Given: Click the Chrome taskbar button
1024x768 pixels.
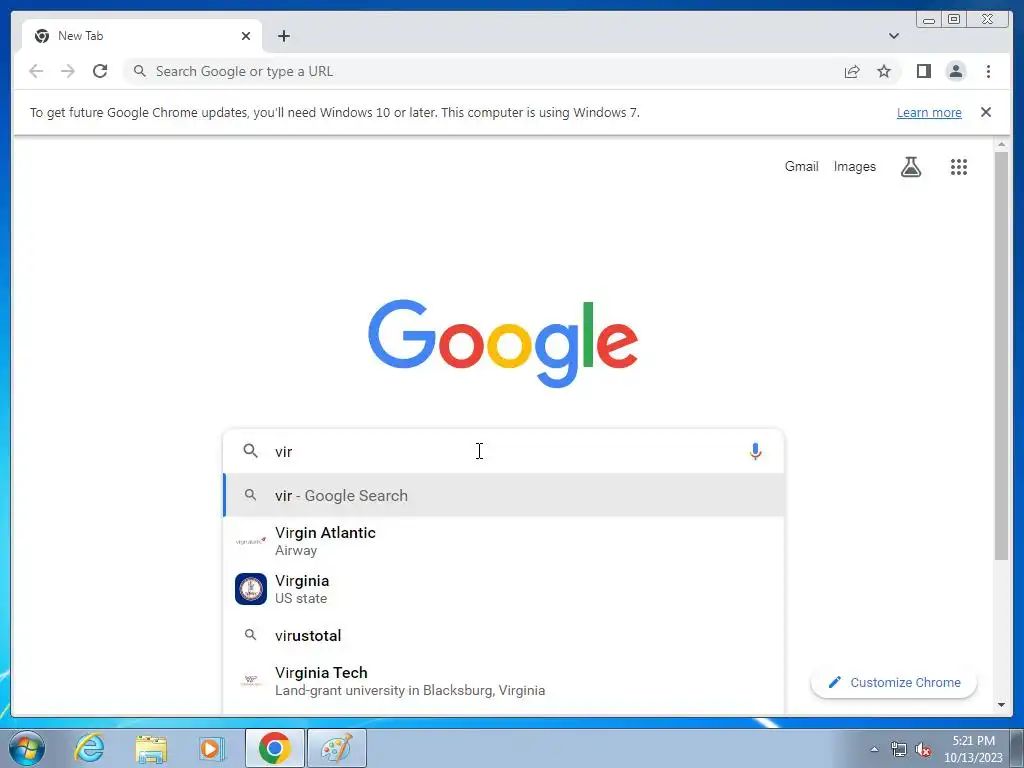Looking at the screenshot, I should pos(274,748).
